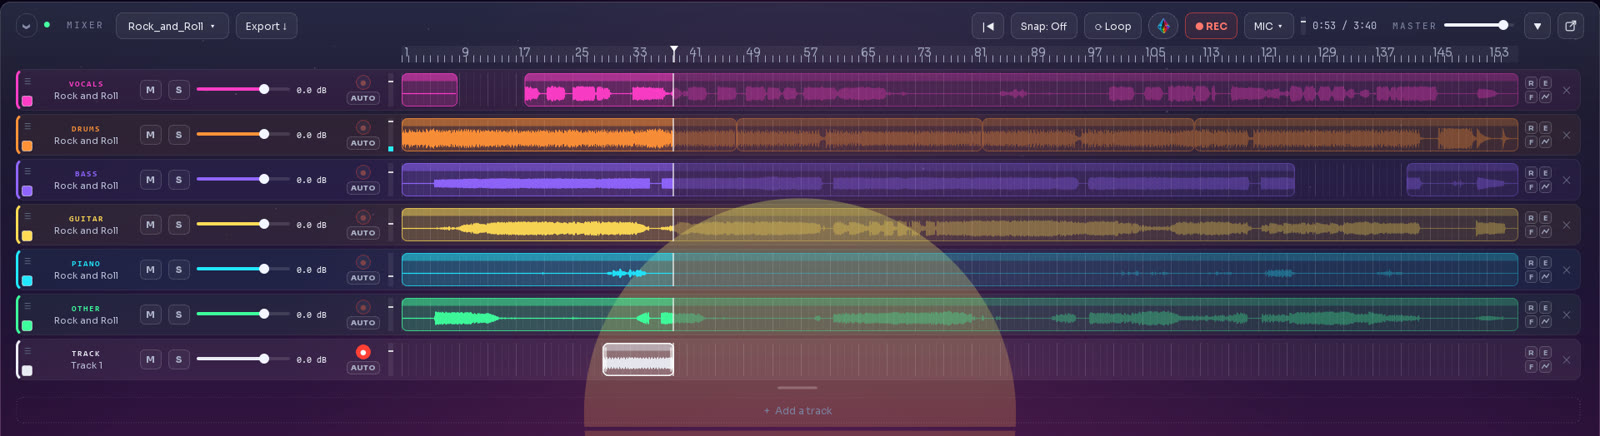Click the colorful gem icon
1600x436 pixels.
point(1163,26)
